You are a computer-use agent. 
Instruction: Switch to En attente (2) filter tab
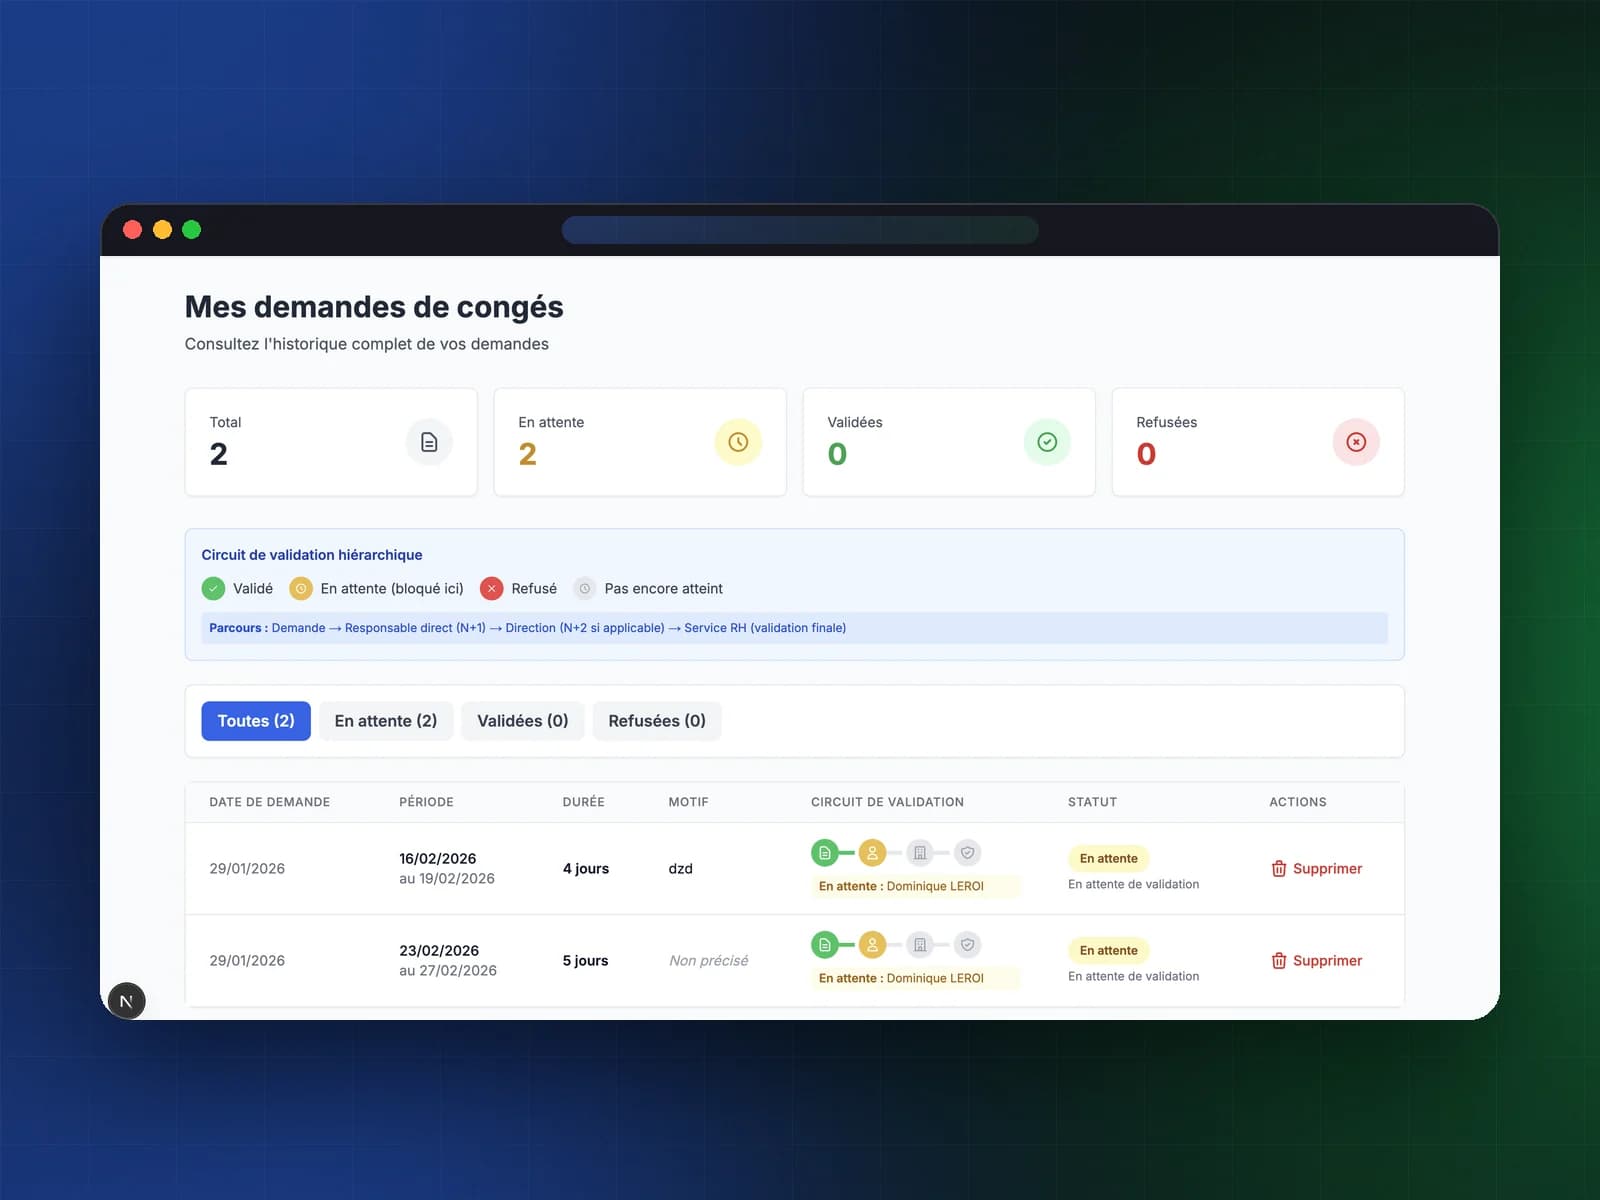(x=386, y=721)
